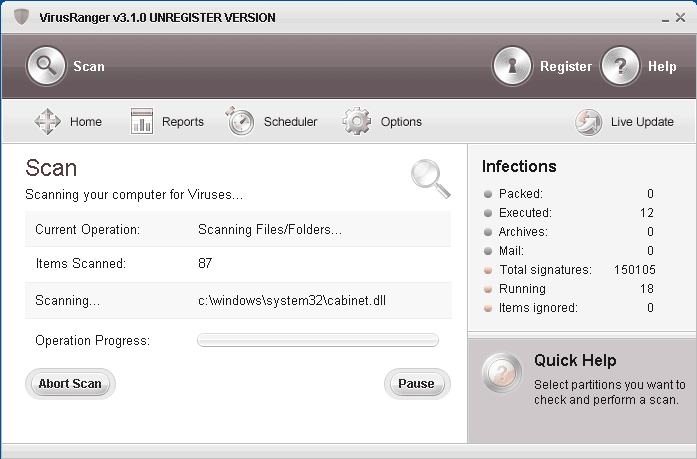Click the Operation Progress bar

[x=318, y=340]
